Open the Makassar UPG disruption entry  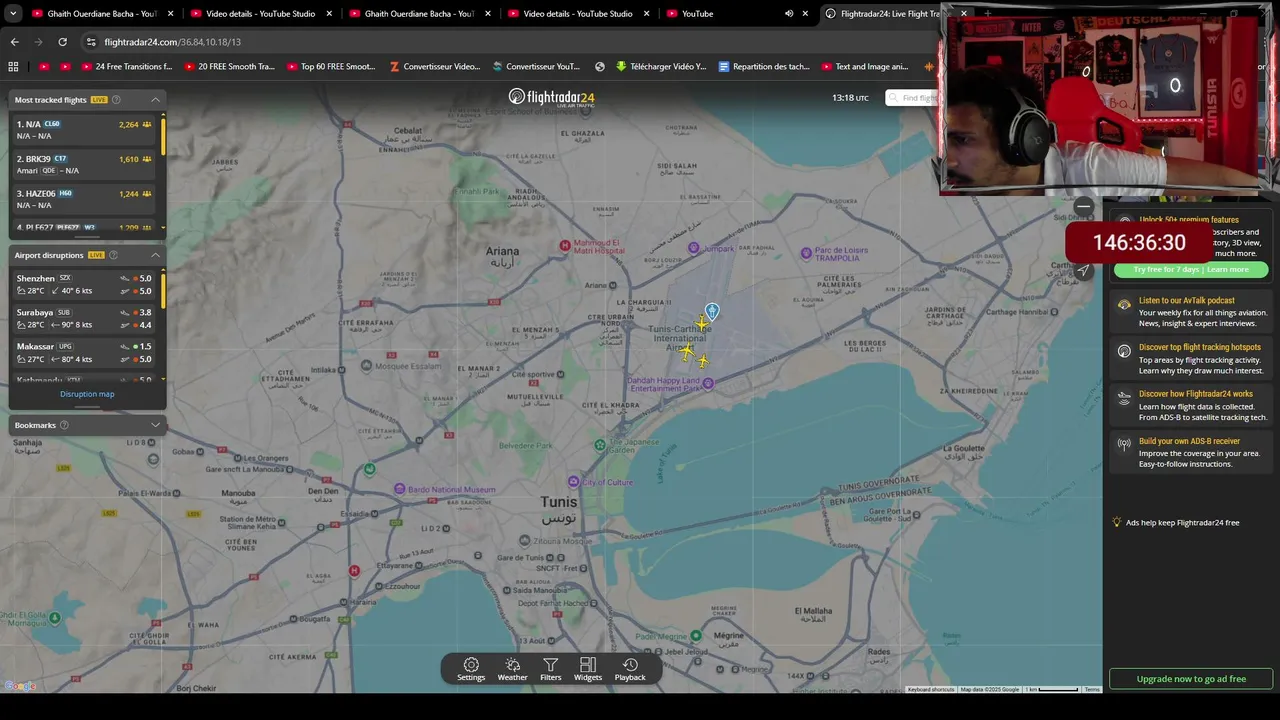tap(83, 352)
